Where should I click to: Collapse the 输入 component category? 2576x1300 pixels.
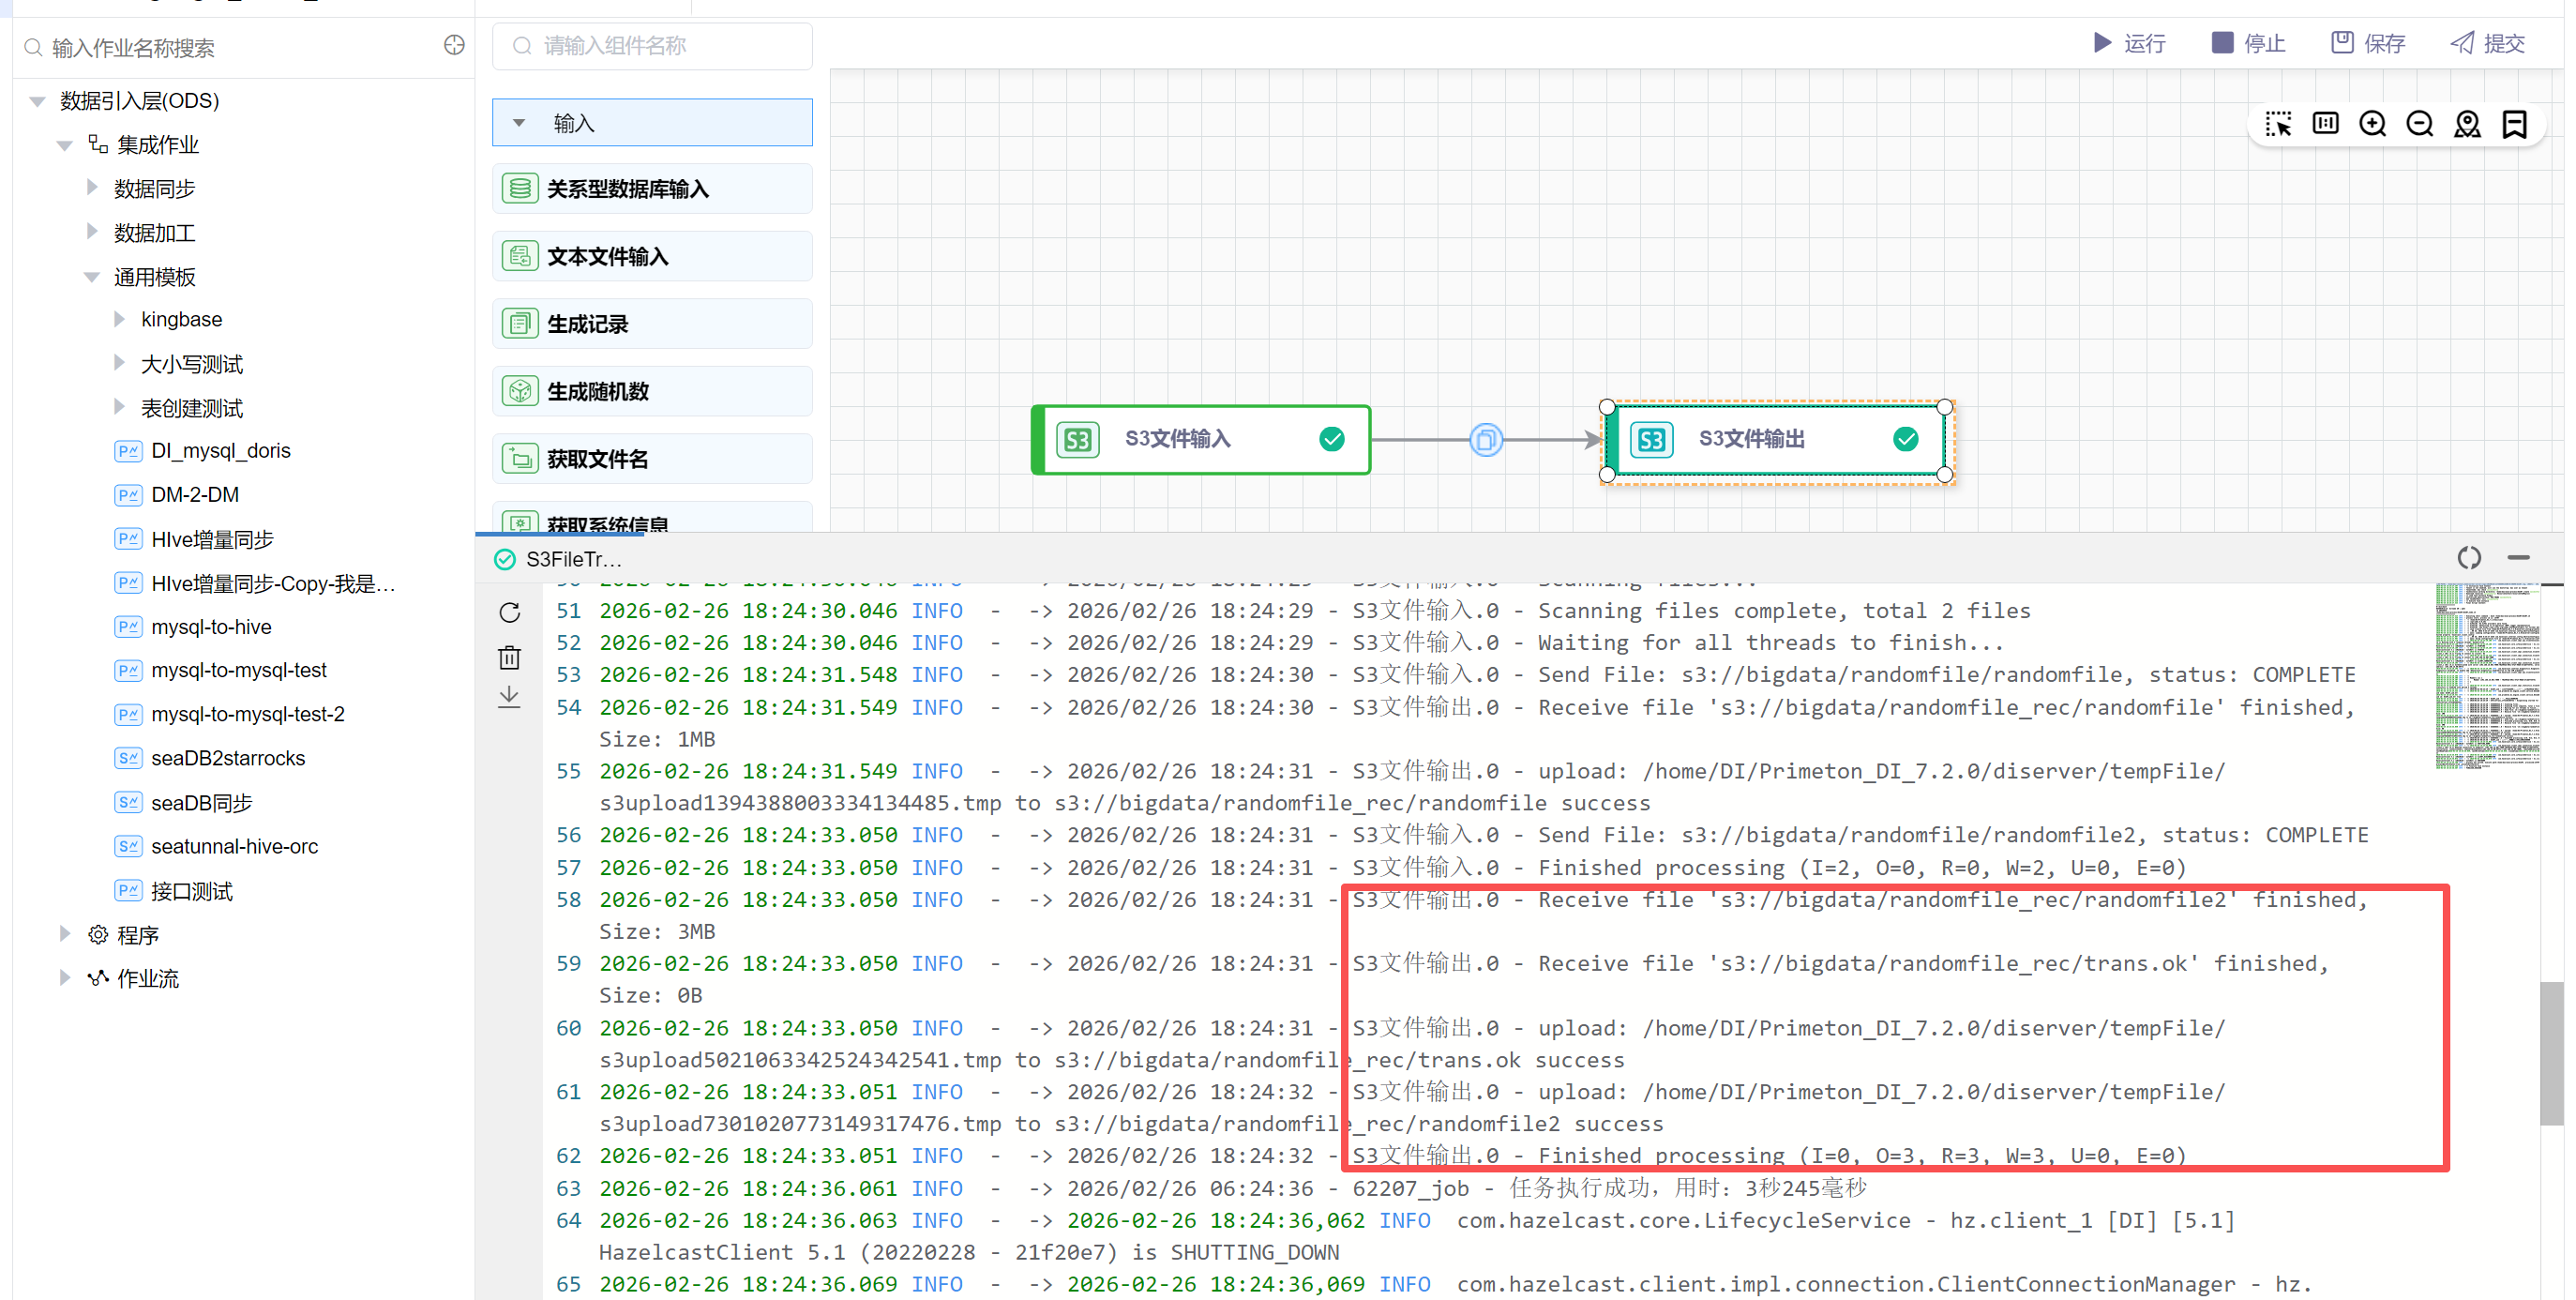click(x=519, y=123)
